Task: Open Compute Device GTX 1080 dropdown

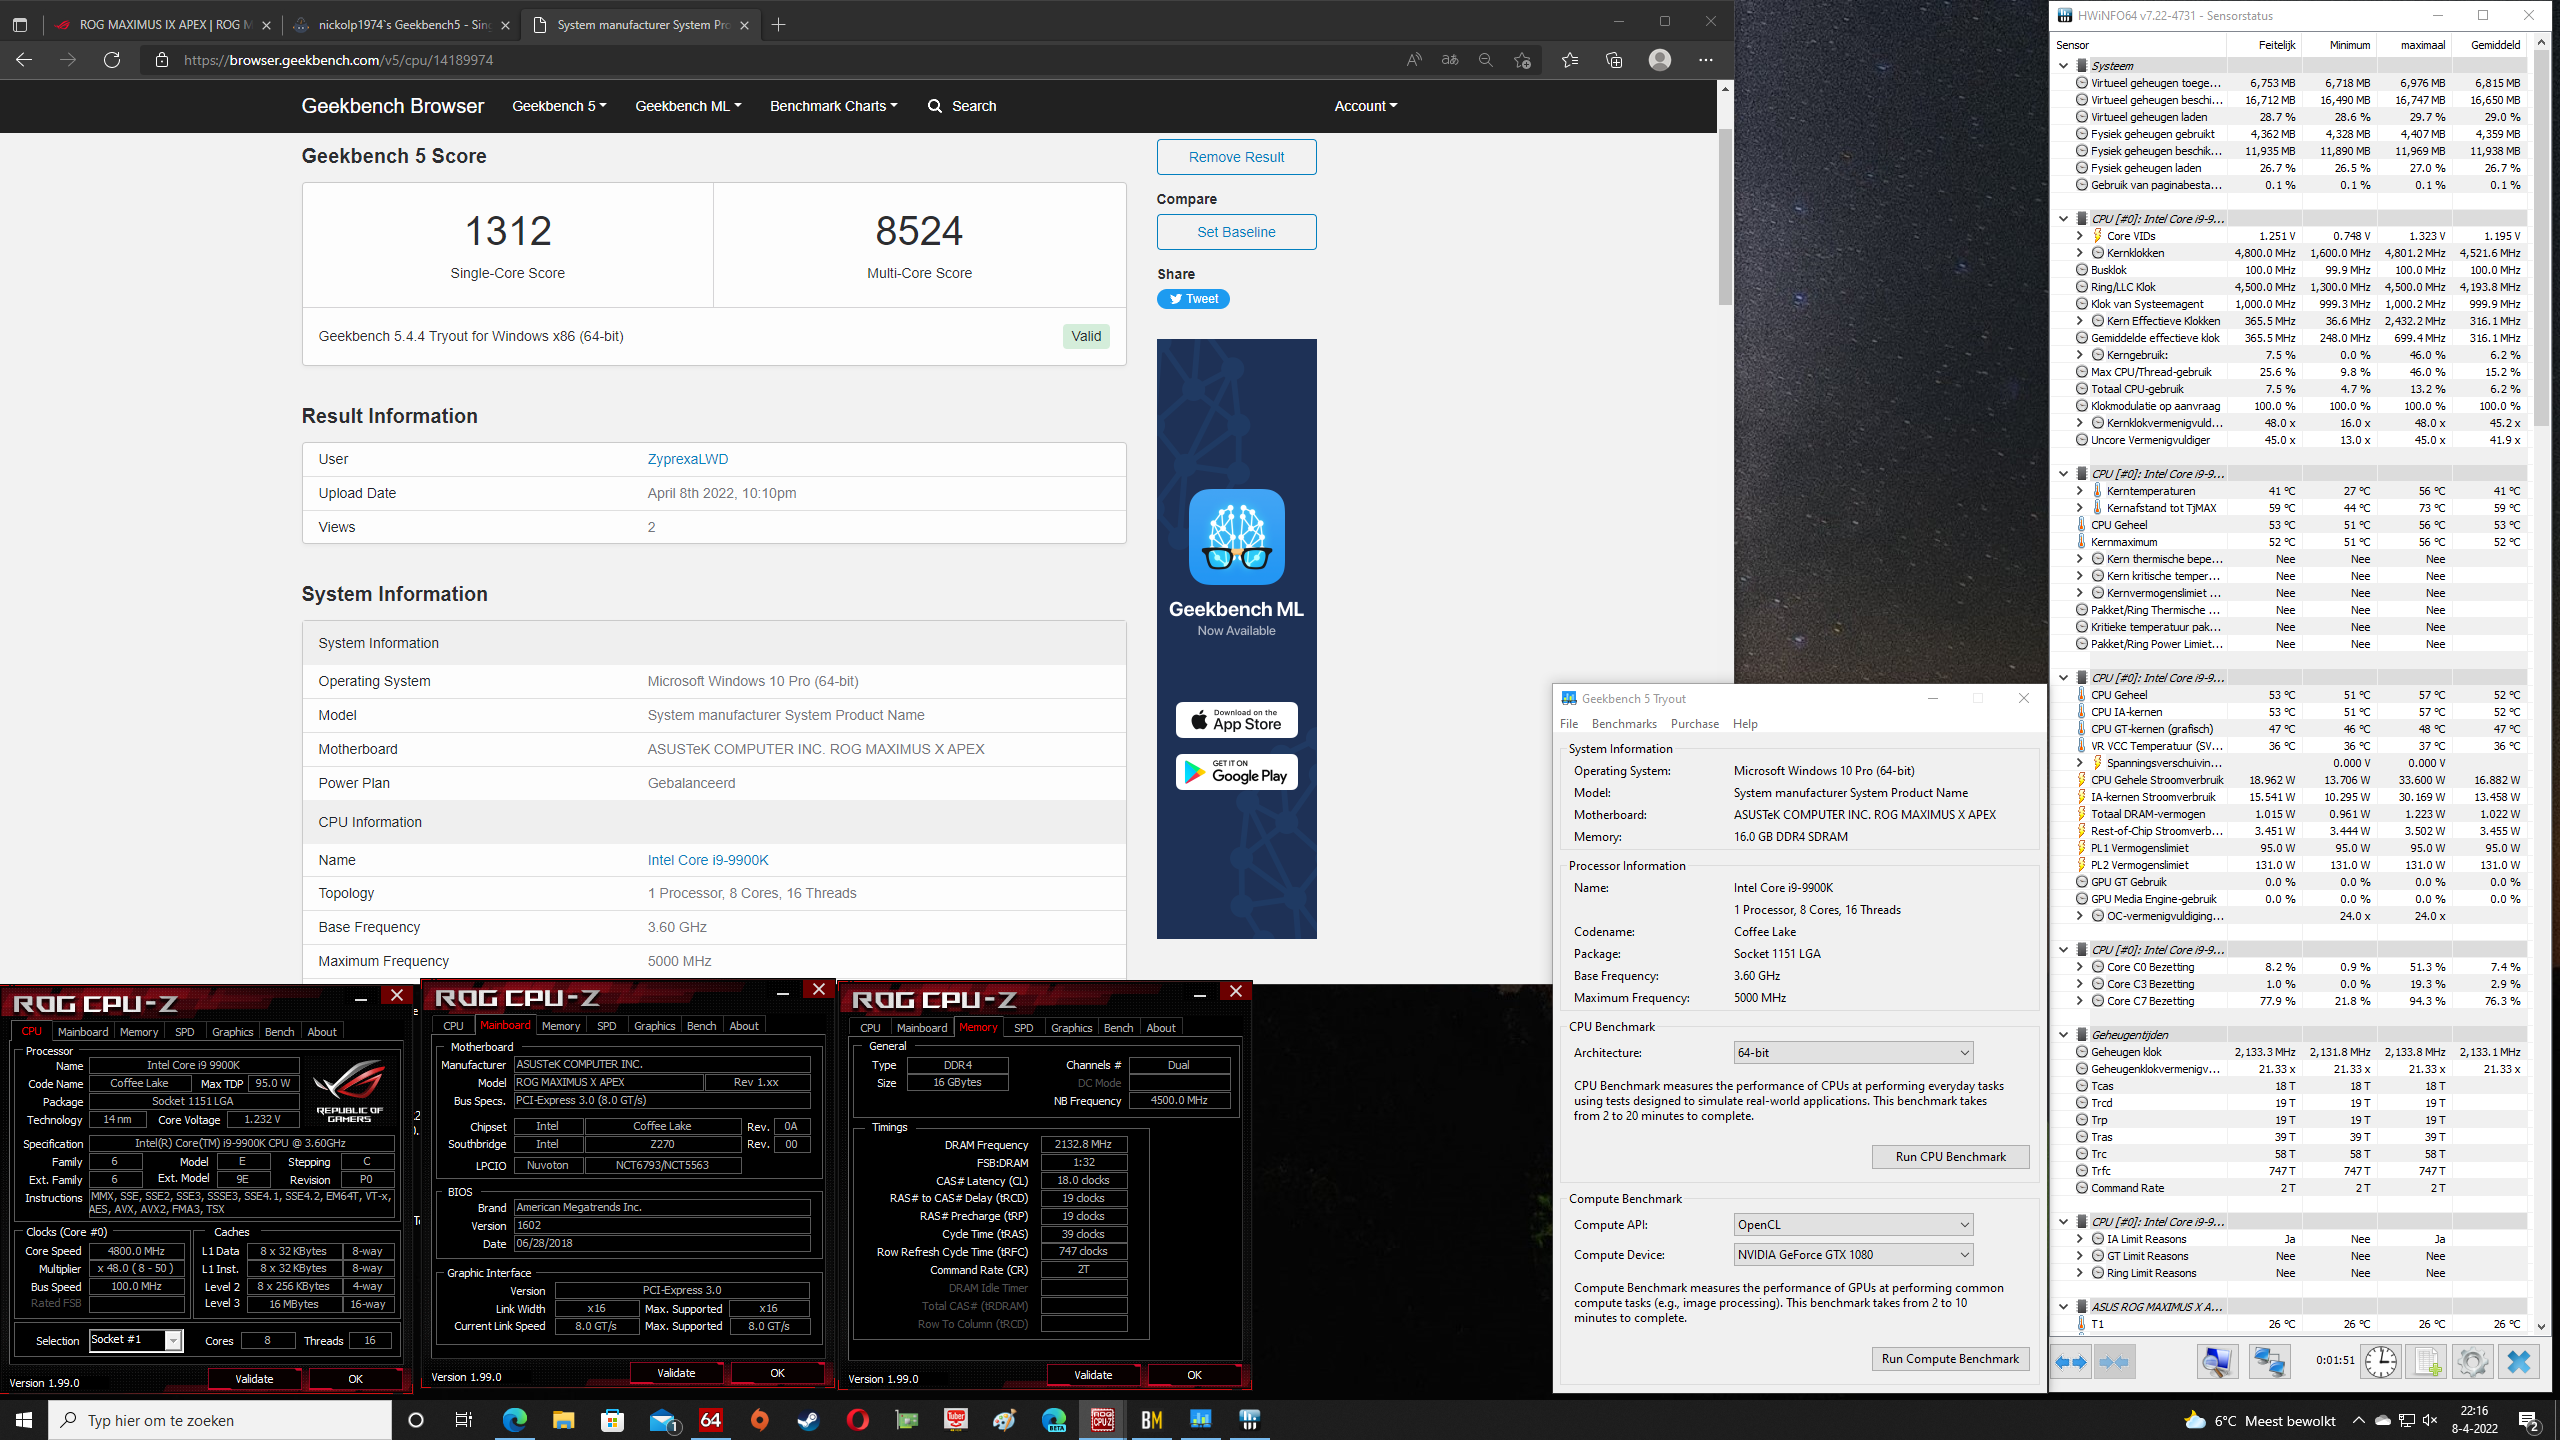Action: tap(1853, 1255)
